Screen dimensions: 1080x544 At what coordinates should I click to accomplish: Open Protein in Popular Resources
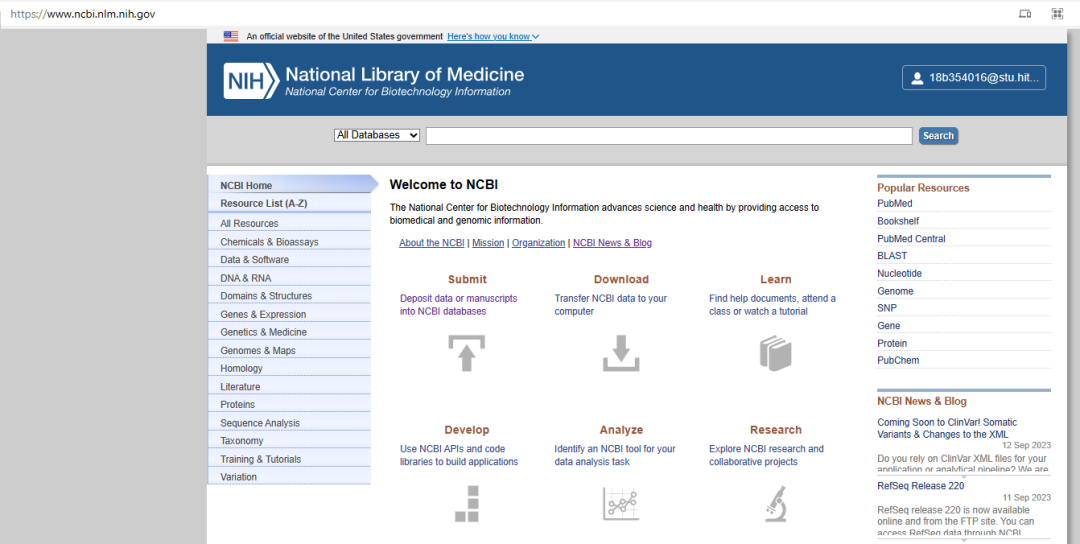[892, 343]
